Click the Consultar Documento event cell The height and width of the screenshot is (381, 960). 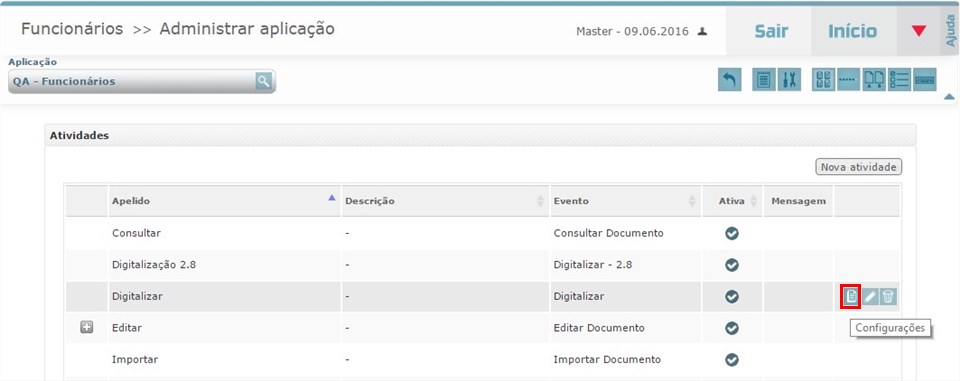[609, 233]
